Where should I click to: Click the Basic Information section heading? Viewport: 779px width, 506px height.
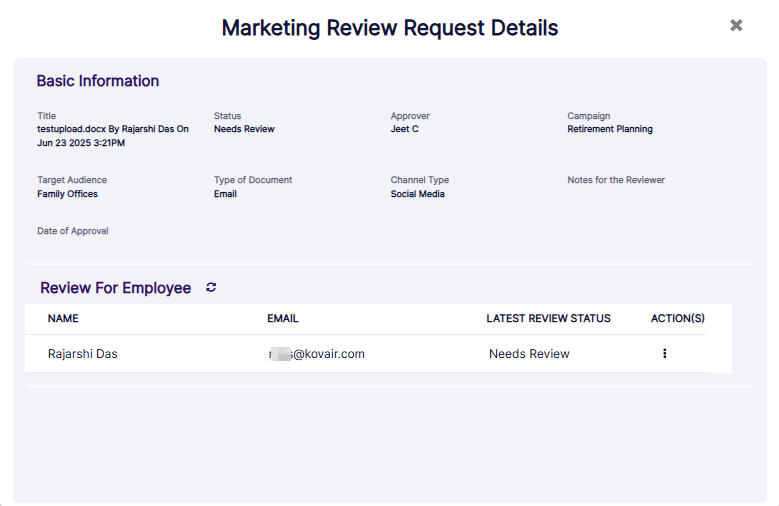[x=98, y=81]
